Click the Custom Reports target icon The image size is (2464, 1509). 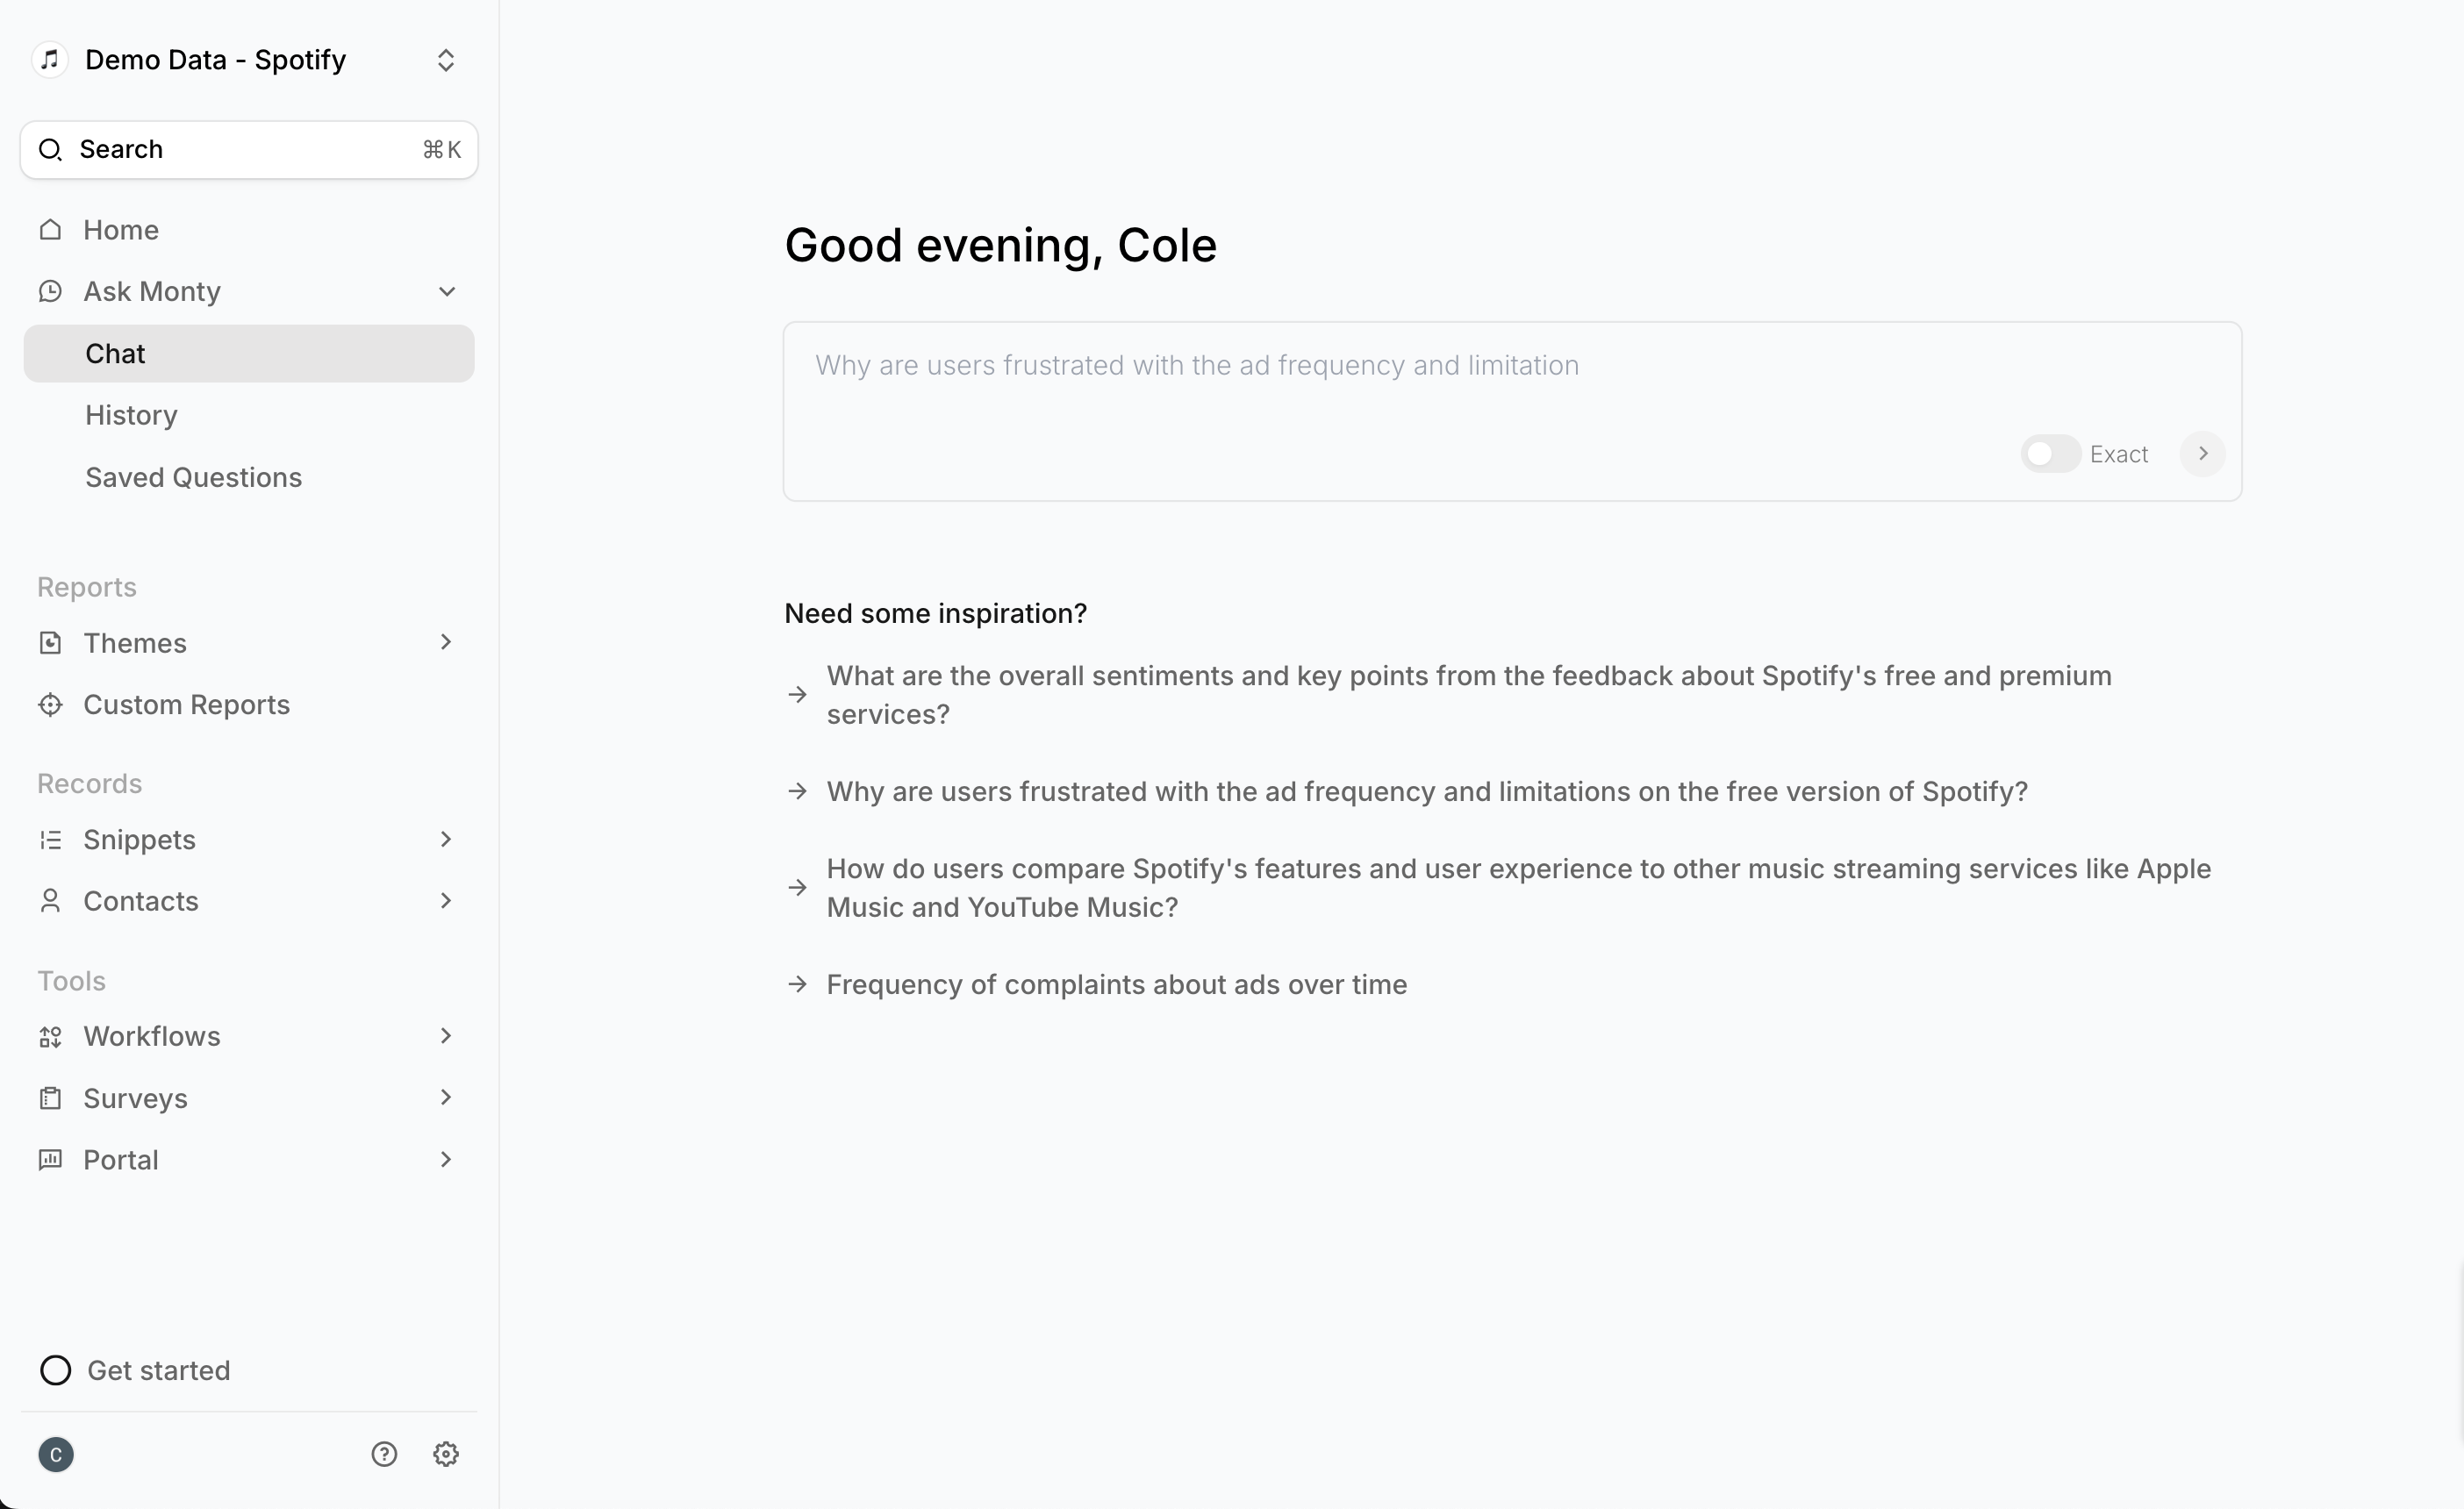[50, 705]
